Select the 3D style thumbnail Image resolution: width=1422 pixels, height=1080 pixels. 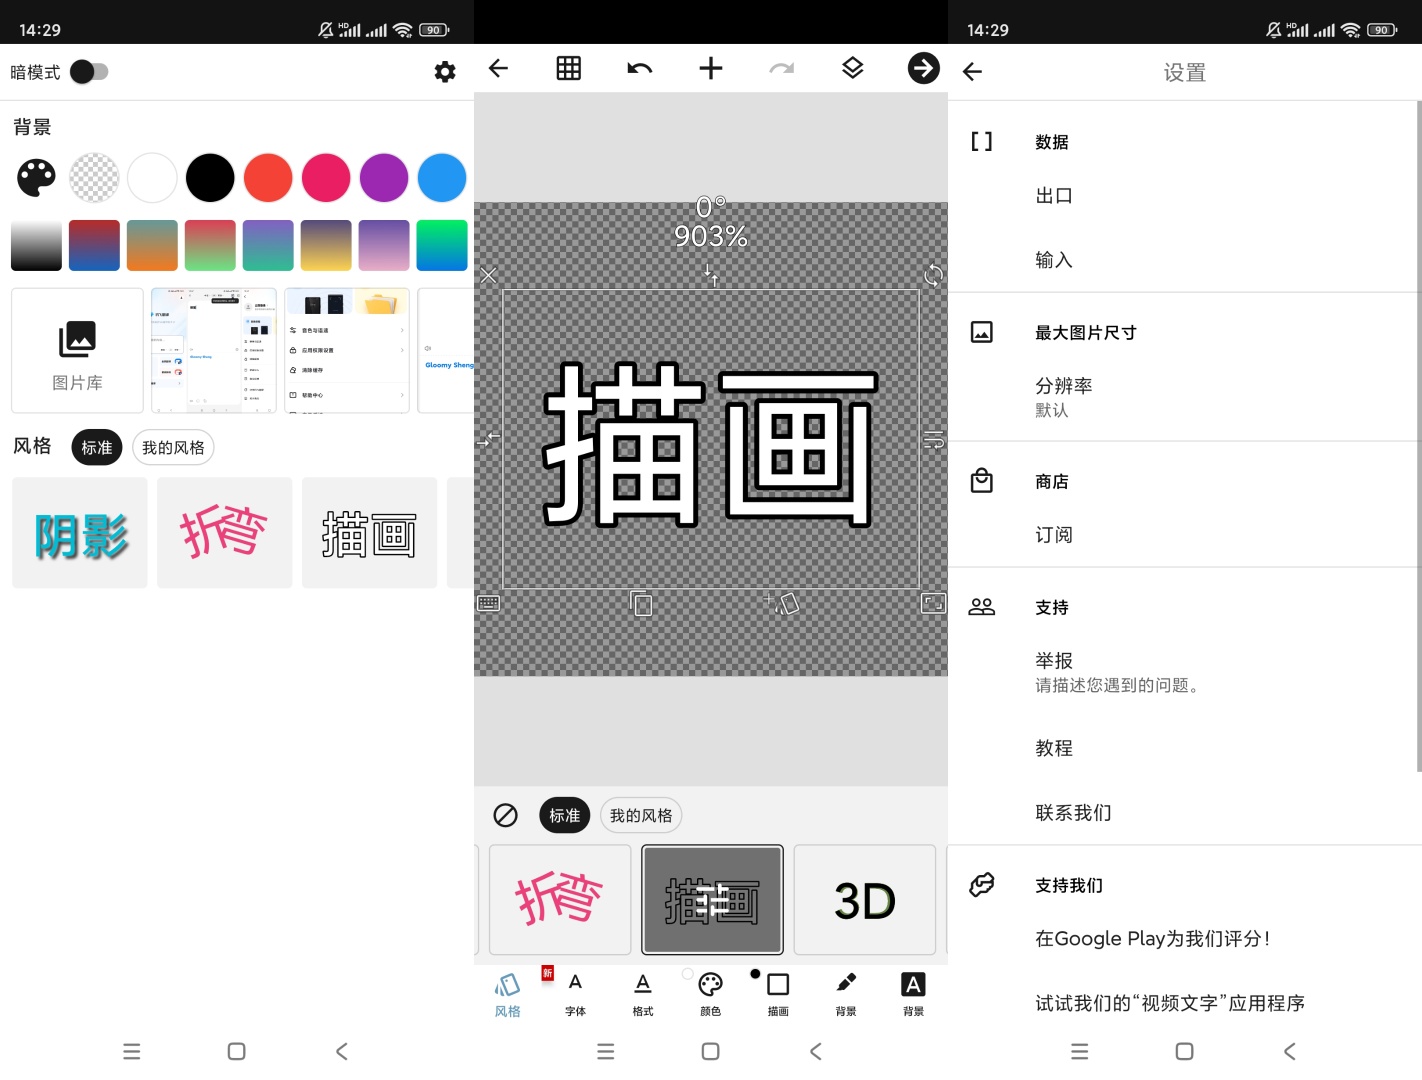(x=864, y=900)
